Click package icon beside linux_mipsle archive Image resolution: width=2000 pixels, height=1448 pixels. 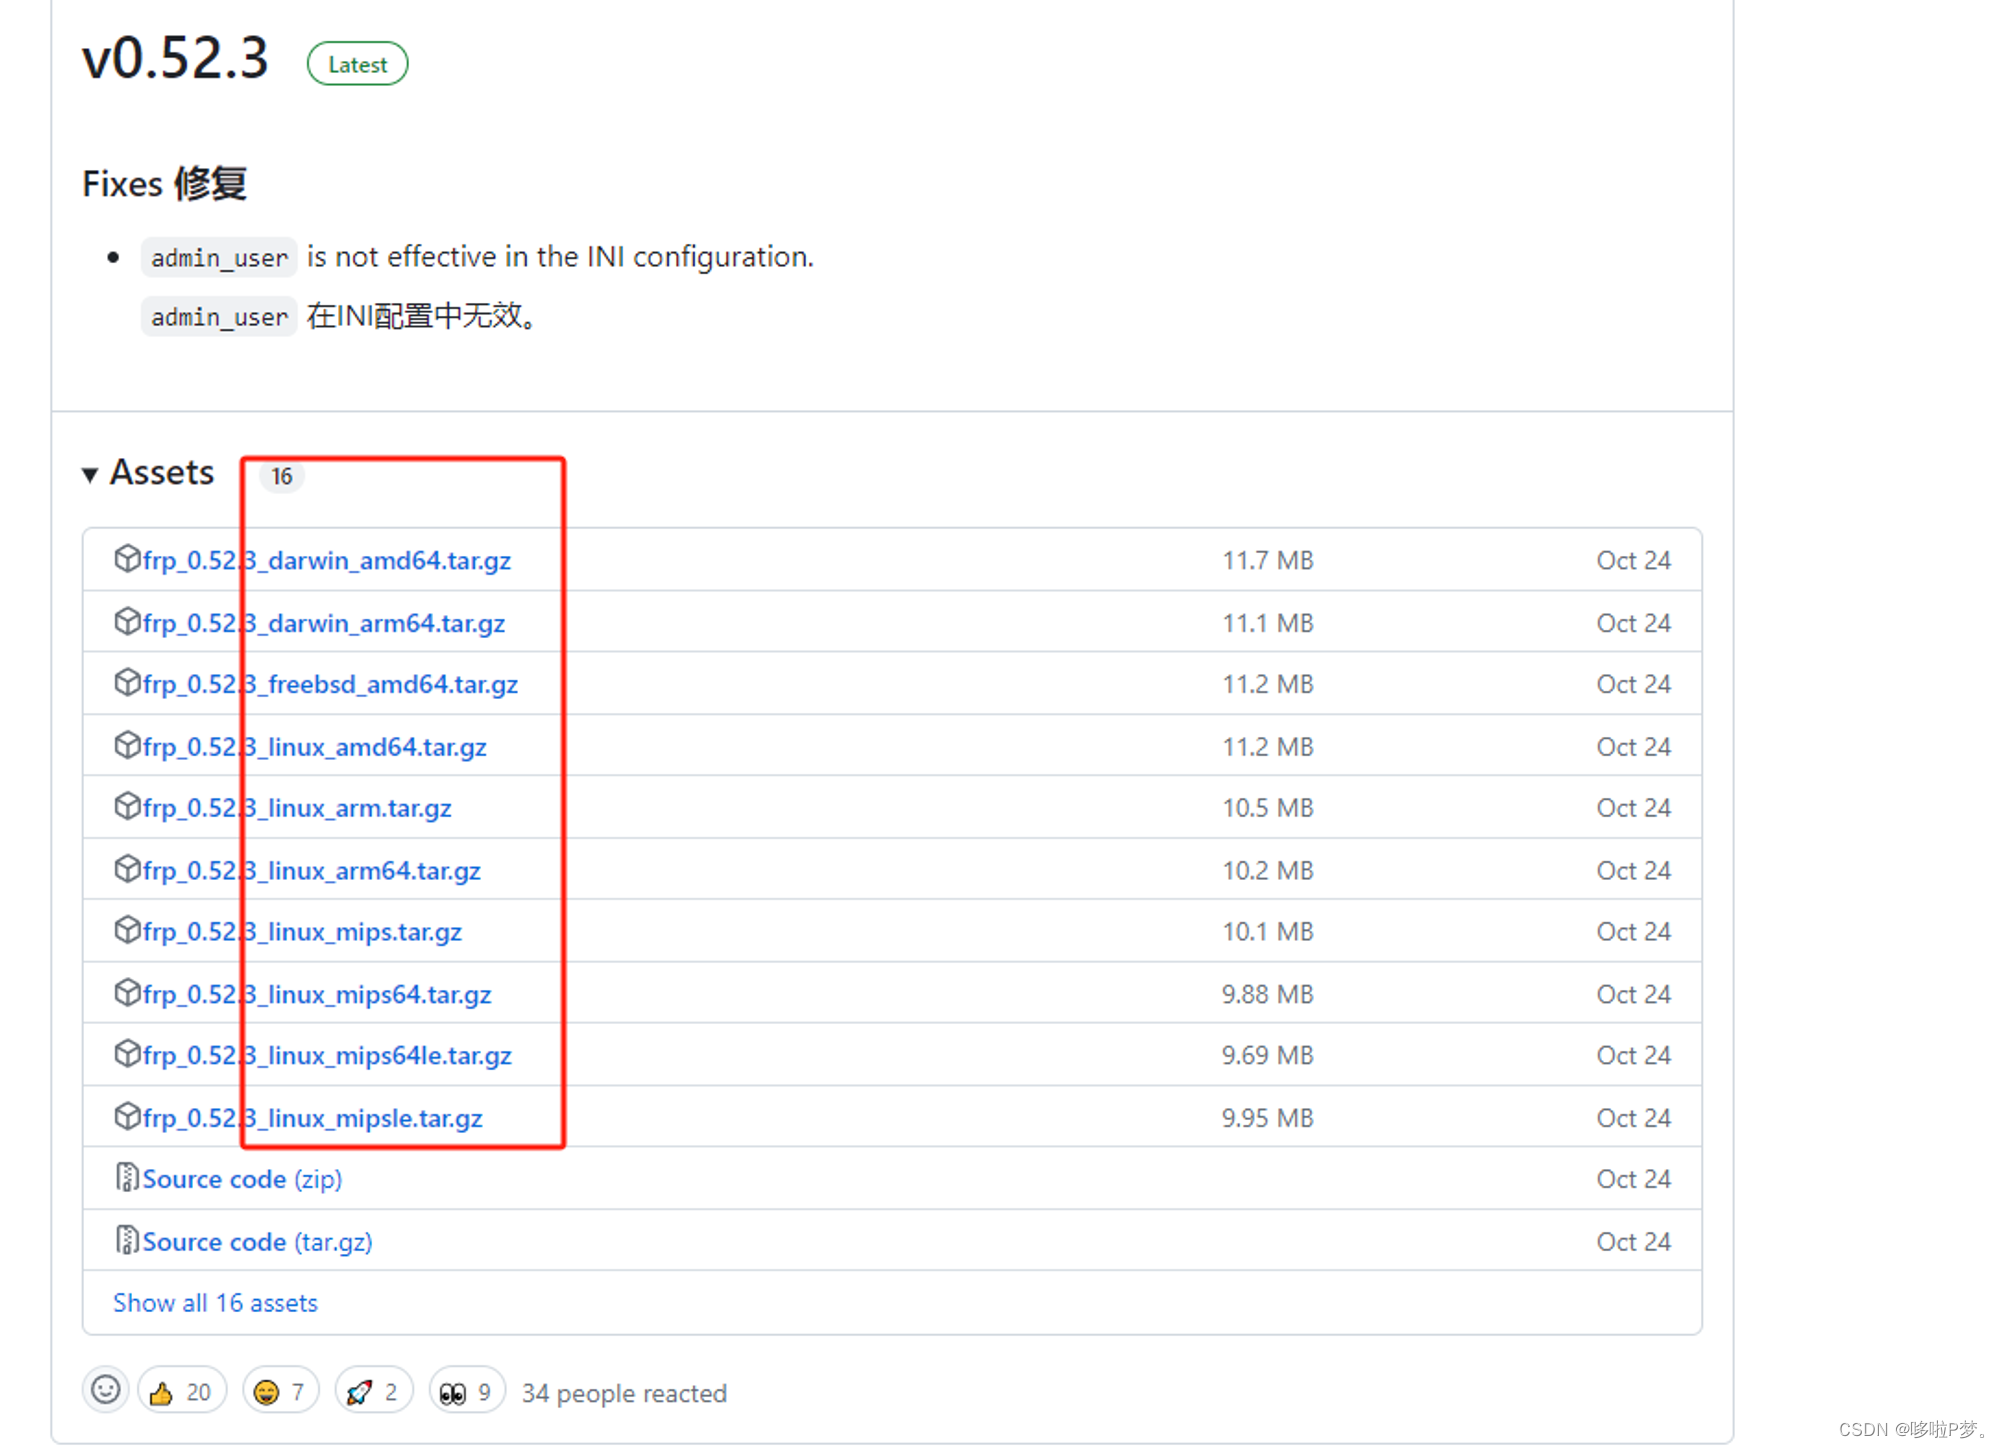click(x=127, y=1116)
